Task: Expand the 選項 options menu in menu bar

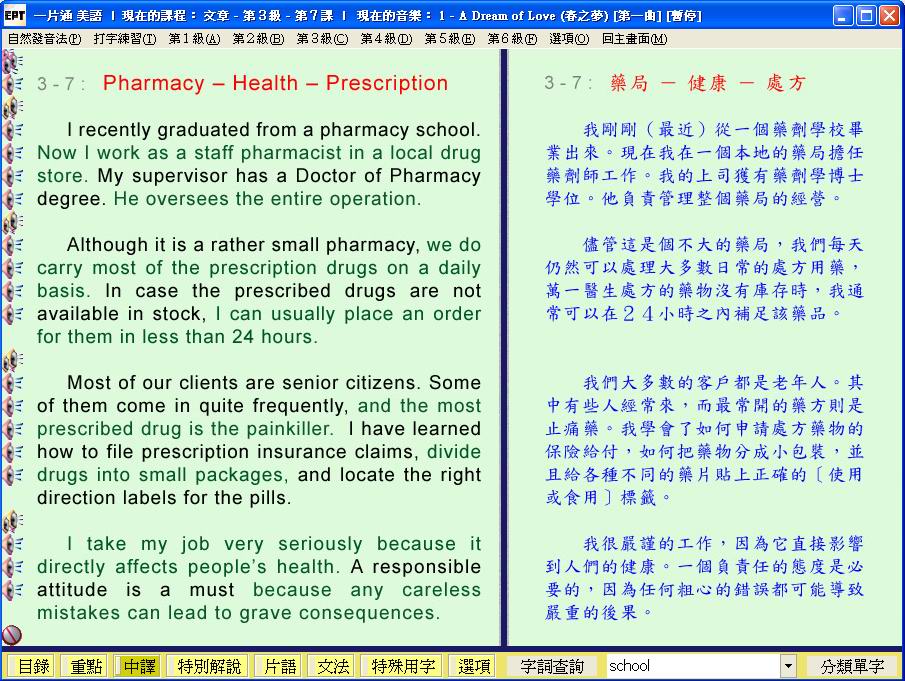Action: (568, 39)
